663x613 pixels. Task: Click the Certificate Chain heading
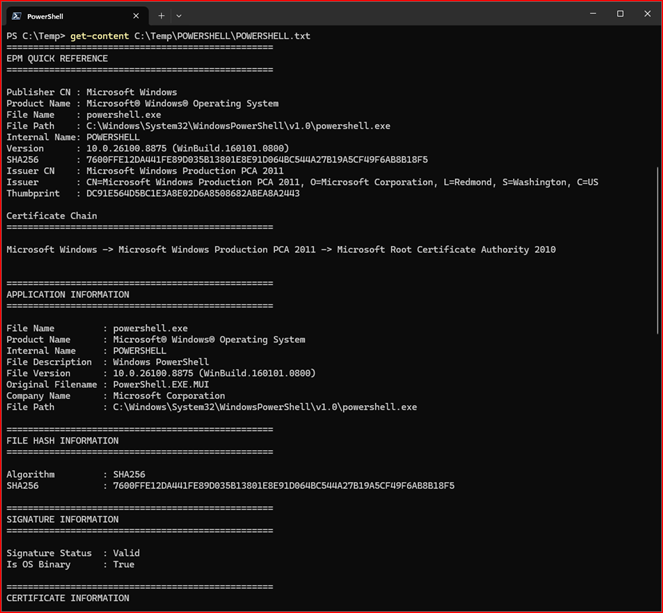pos(52,216)
